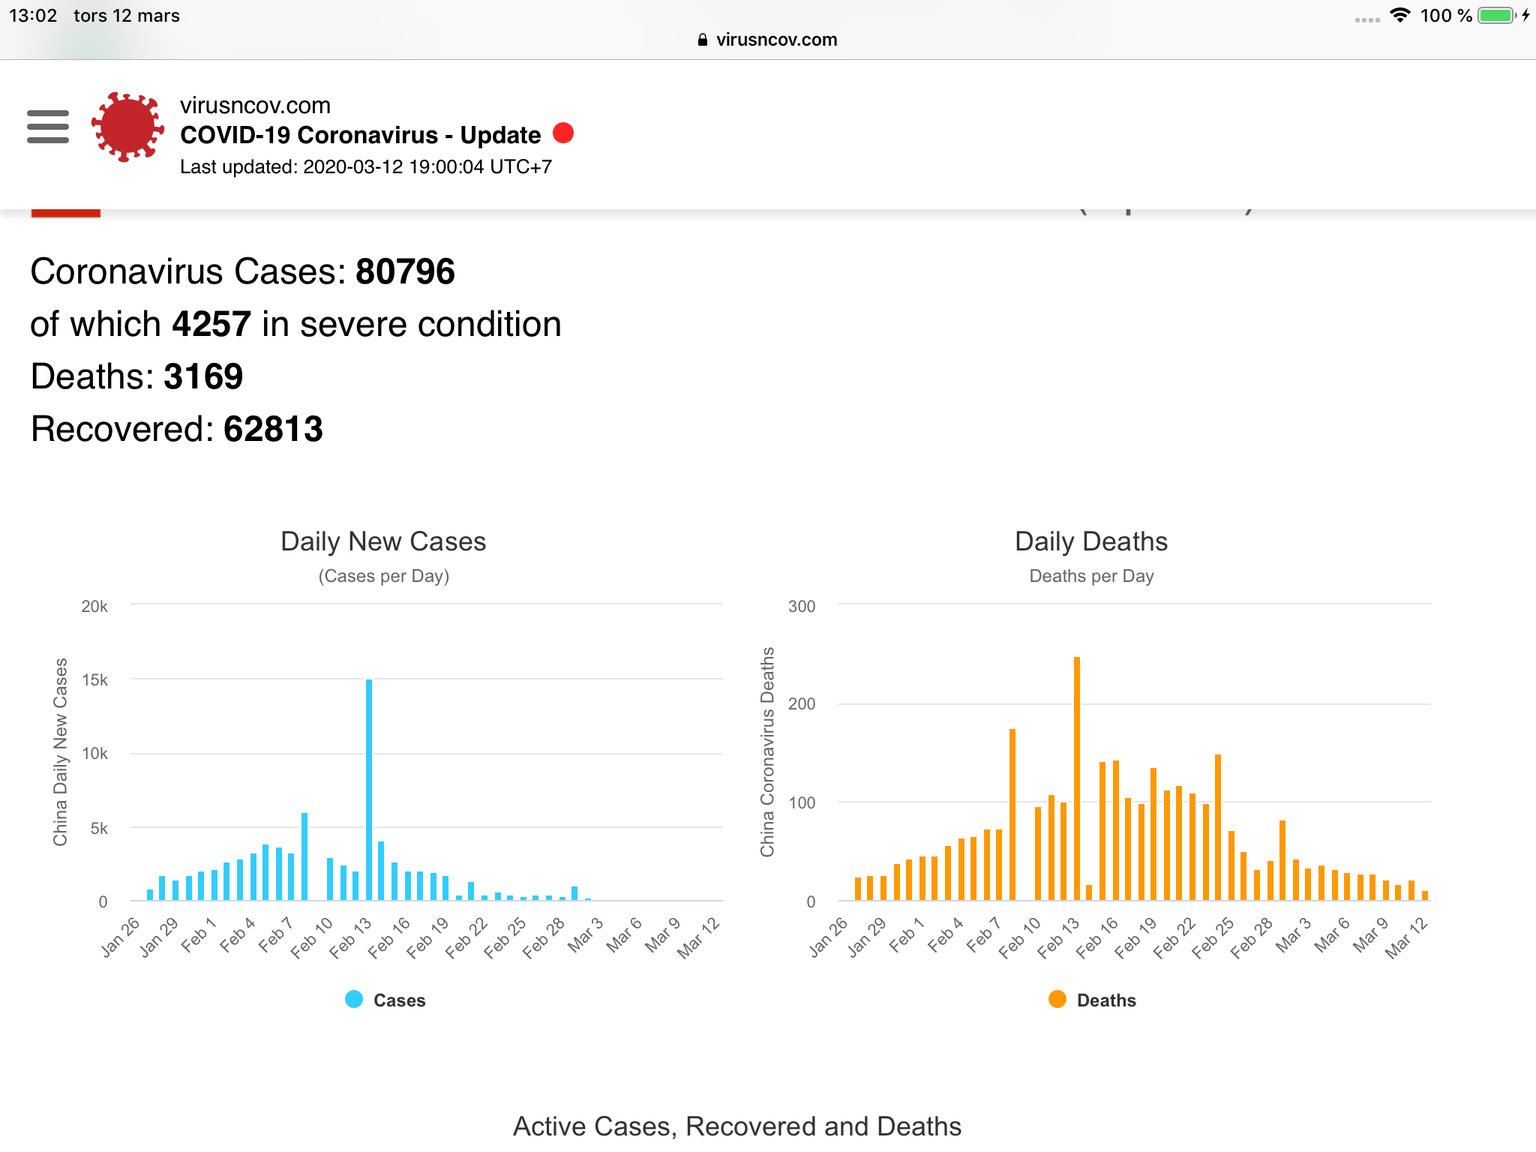The height and width of the screenshot is (1152, 1536).
Task: Click the blue Cases legend circle
Action: pos(354,999)
